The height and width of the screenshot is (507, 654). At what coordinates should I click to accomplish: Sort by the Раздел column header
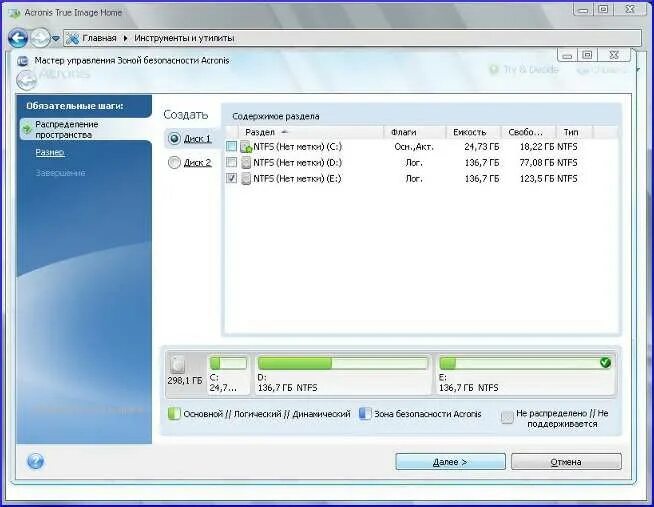tap(311, 132)
